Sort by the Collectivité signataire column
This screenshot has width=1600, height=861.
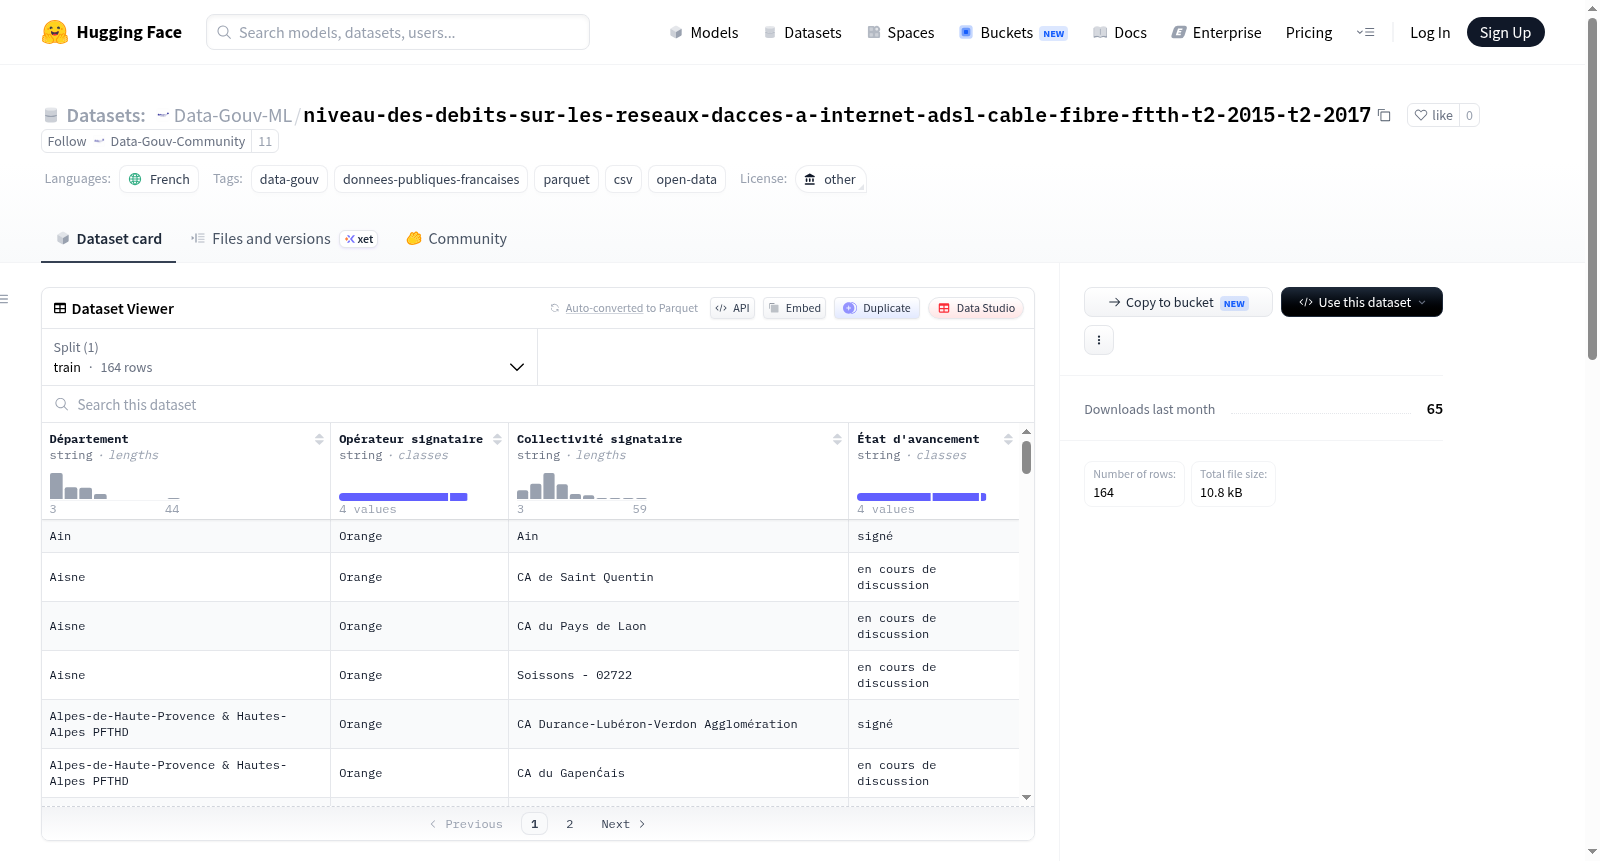pyautogui.click(x=837, y=439)
